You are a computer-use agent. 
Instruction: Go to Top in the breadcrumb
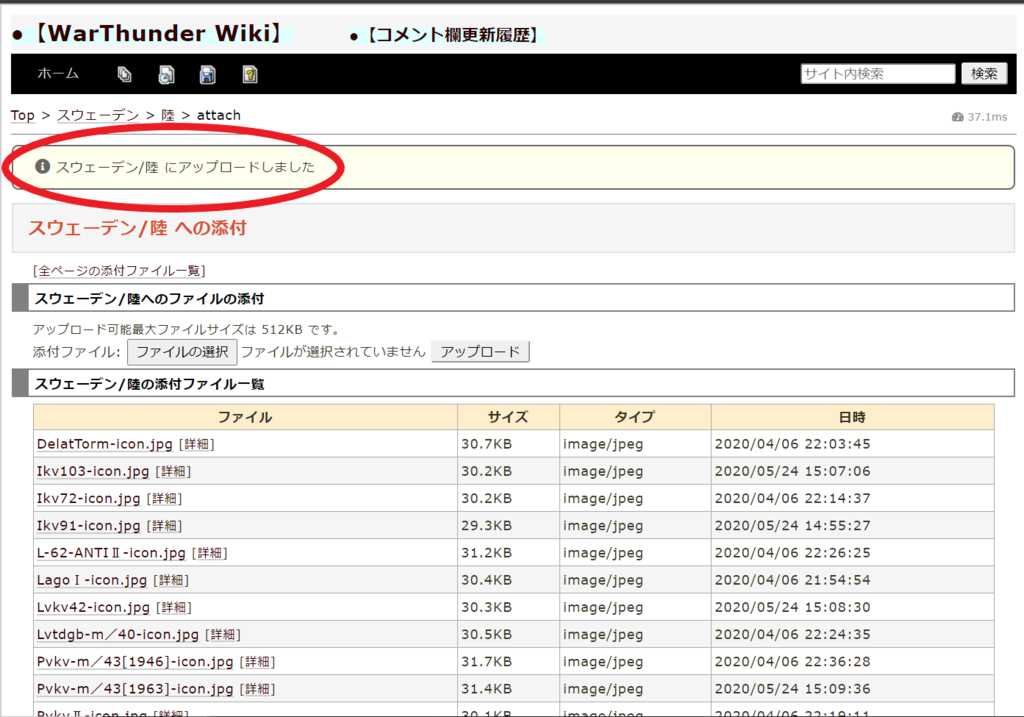pos(23,115)
